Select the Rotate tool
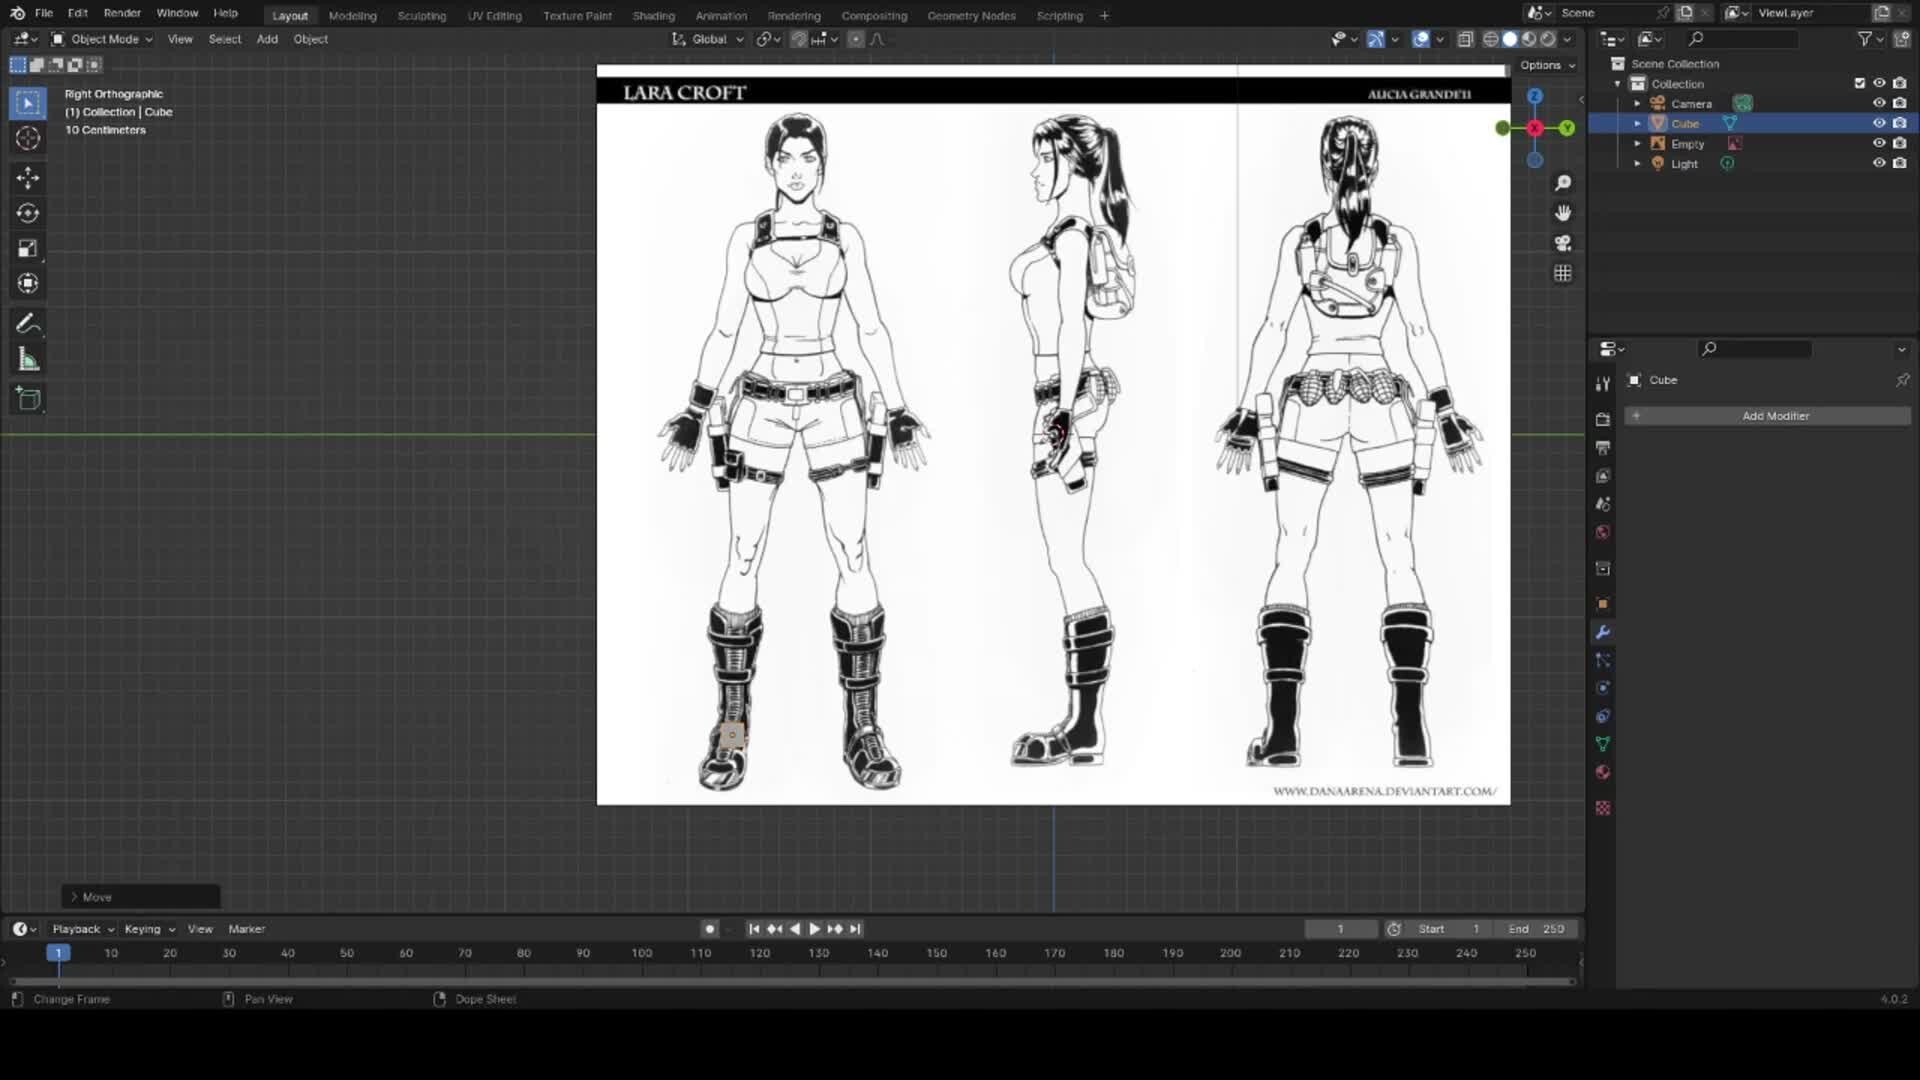1920x1080 pixels. pyautogui.click(x=27, y=212)
